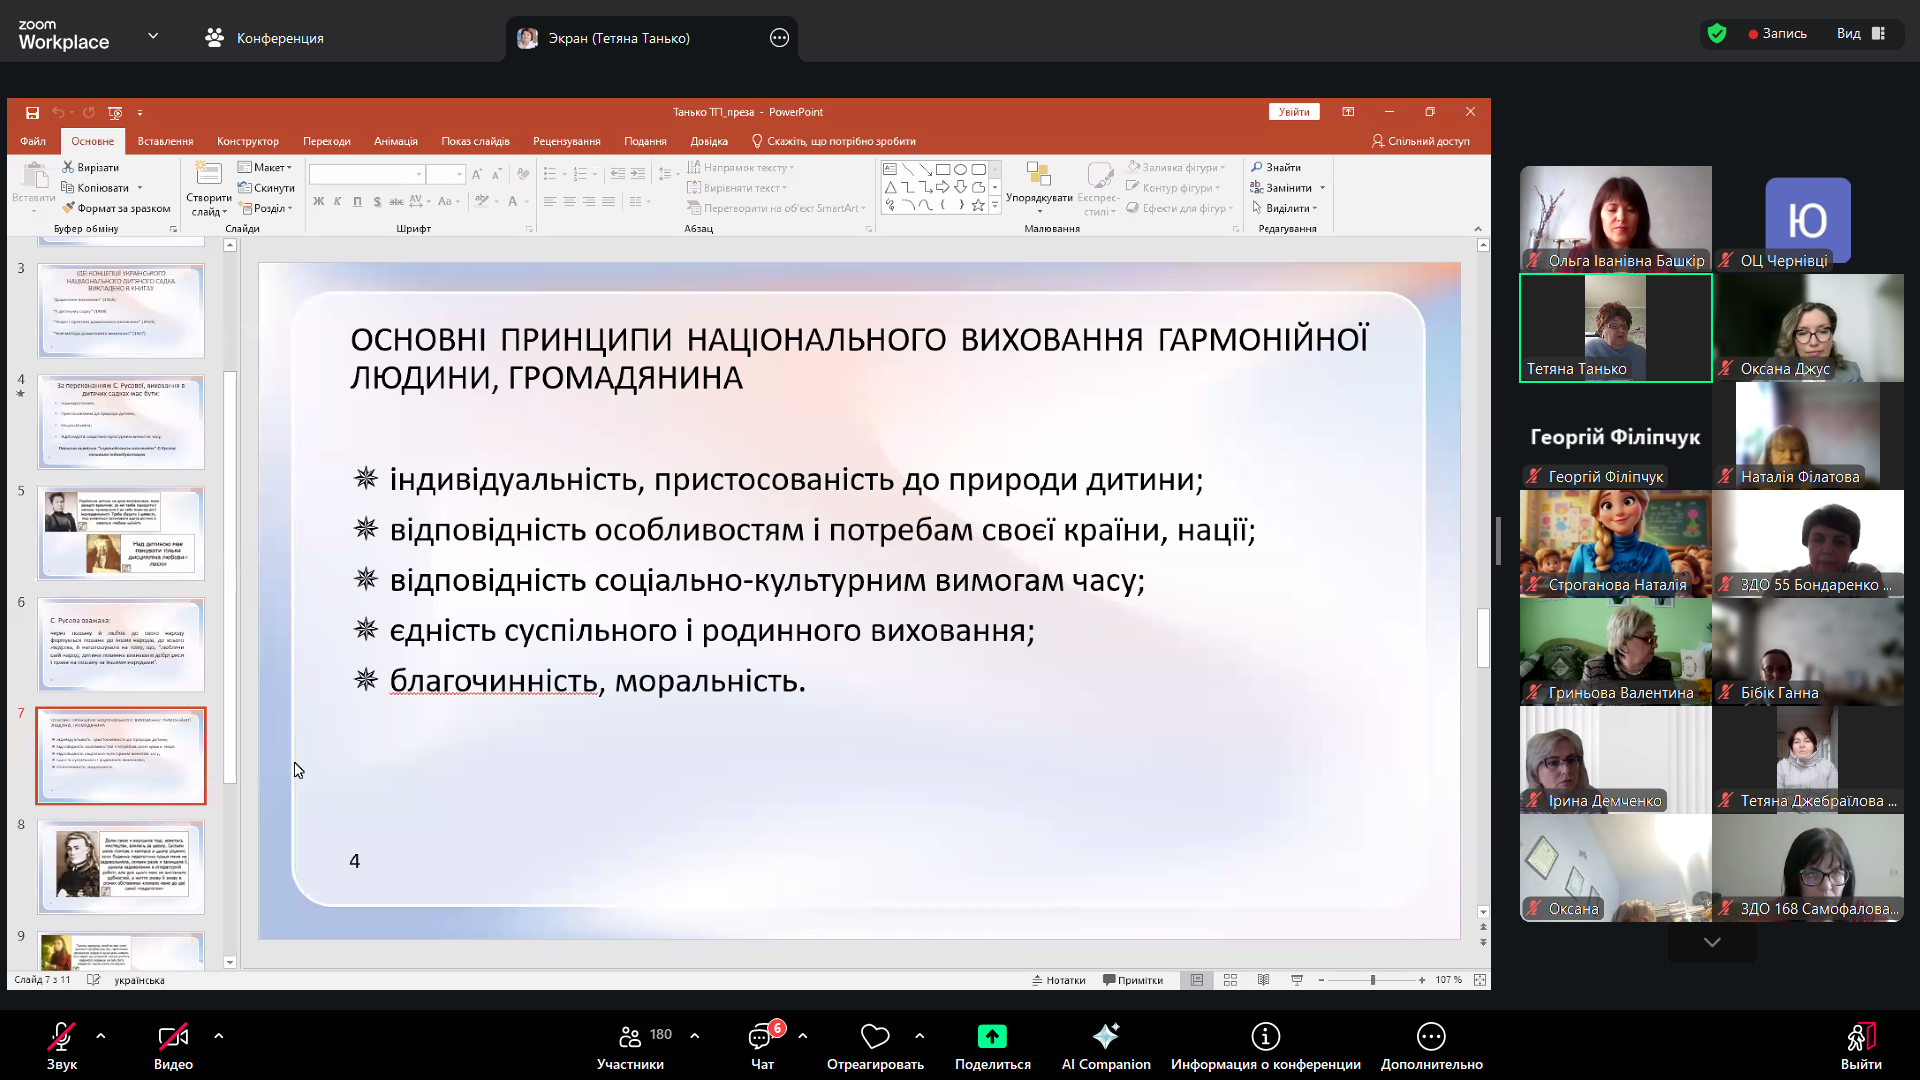Switch to the Конференция tab in Zoom
The image size is (1920, 1080).
[265, 38]
